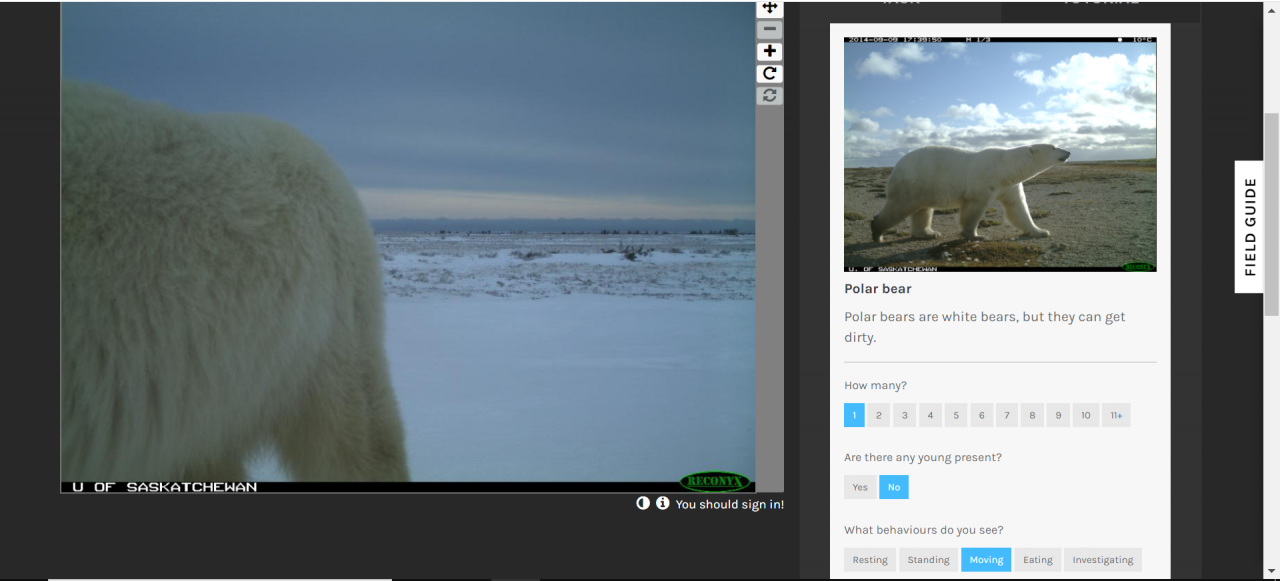1280x581 pixels.
Task: Choose 11+ for how many animals
Action: click(x=1116, y=415)
